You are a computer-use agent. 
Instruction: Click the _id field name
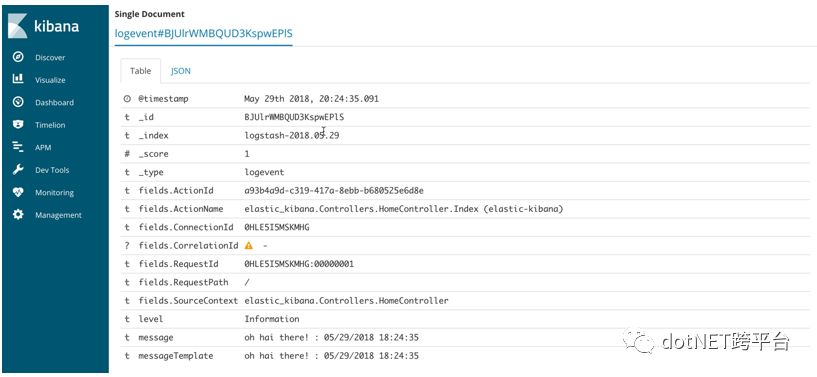click(145, 117)
